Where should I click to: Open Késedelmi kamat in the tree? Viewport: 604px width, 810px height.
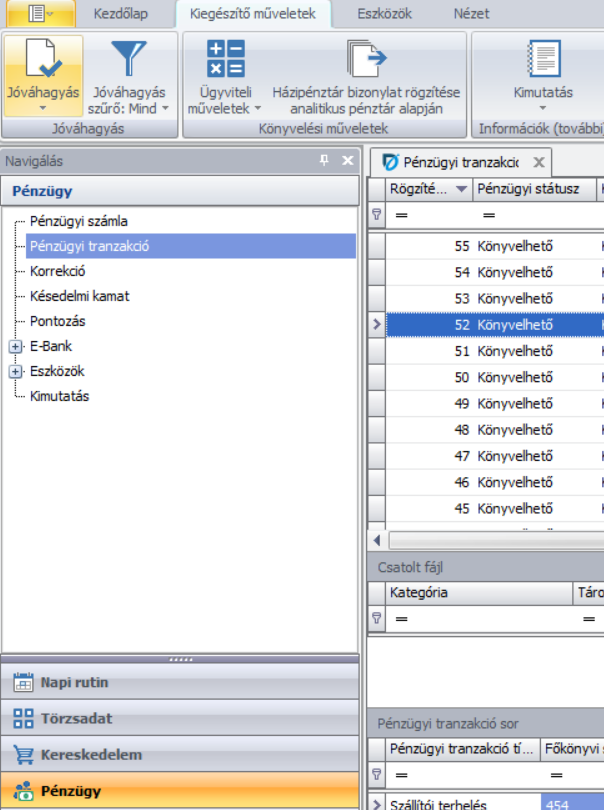click(79, 296)
